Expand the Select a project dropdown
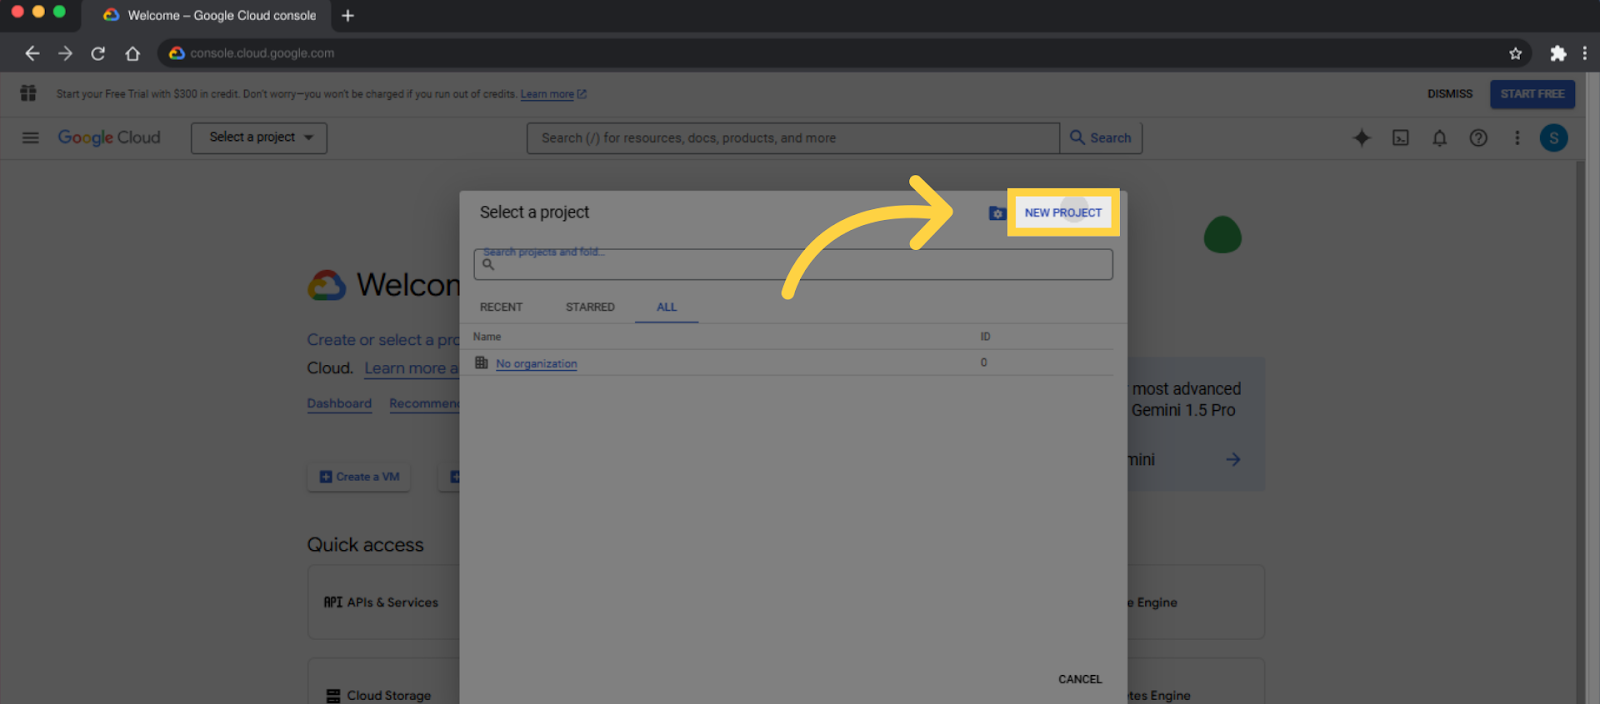The height and width of the screenshot is (704, 1600). (259, 138)
